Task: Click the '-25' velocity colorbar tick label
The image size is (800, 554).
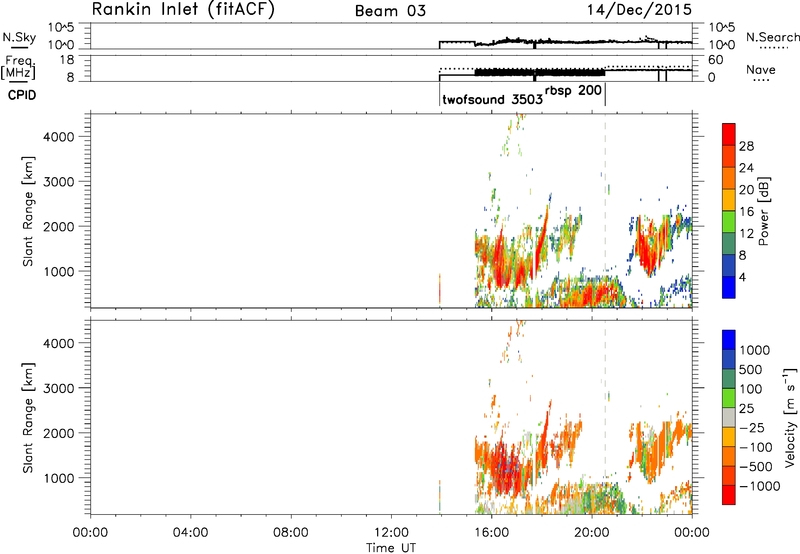Action: [x=752, y=427]
